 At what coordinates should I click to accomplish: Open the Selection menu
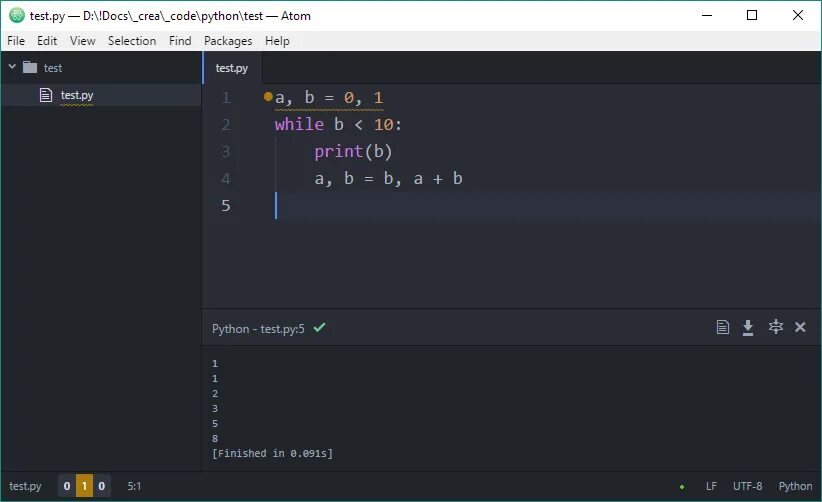pos(132,41)
